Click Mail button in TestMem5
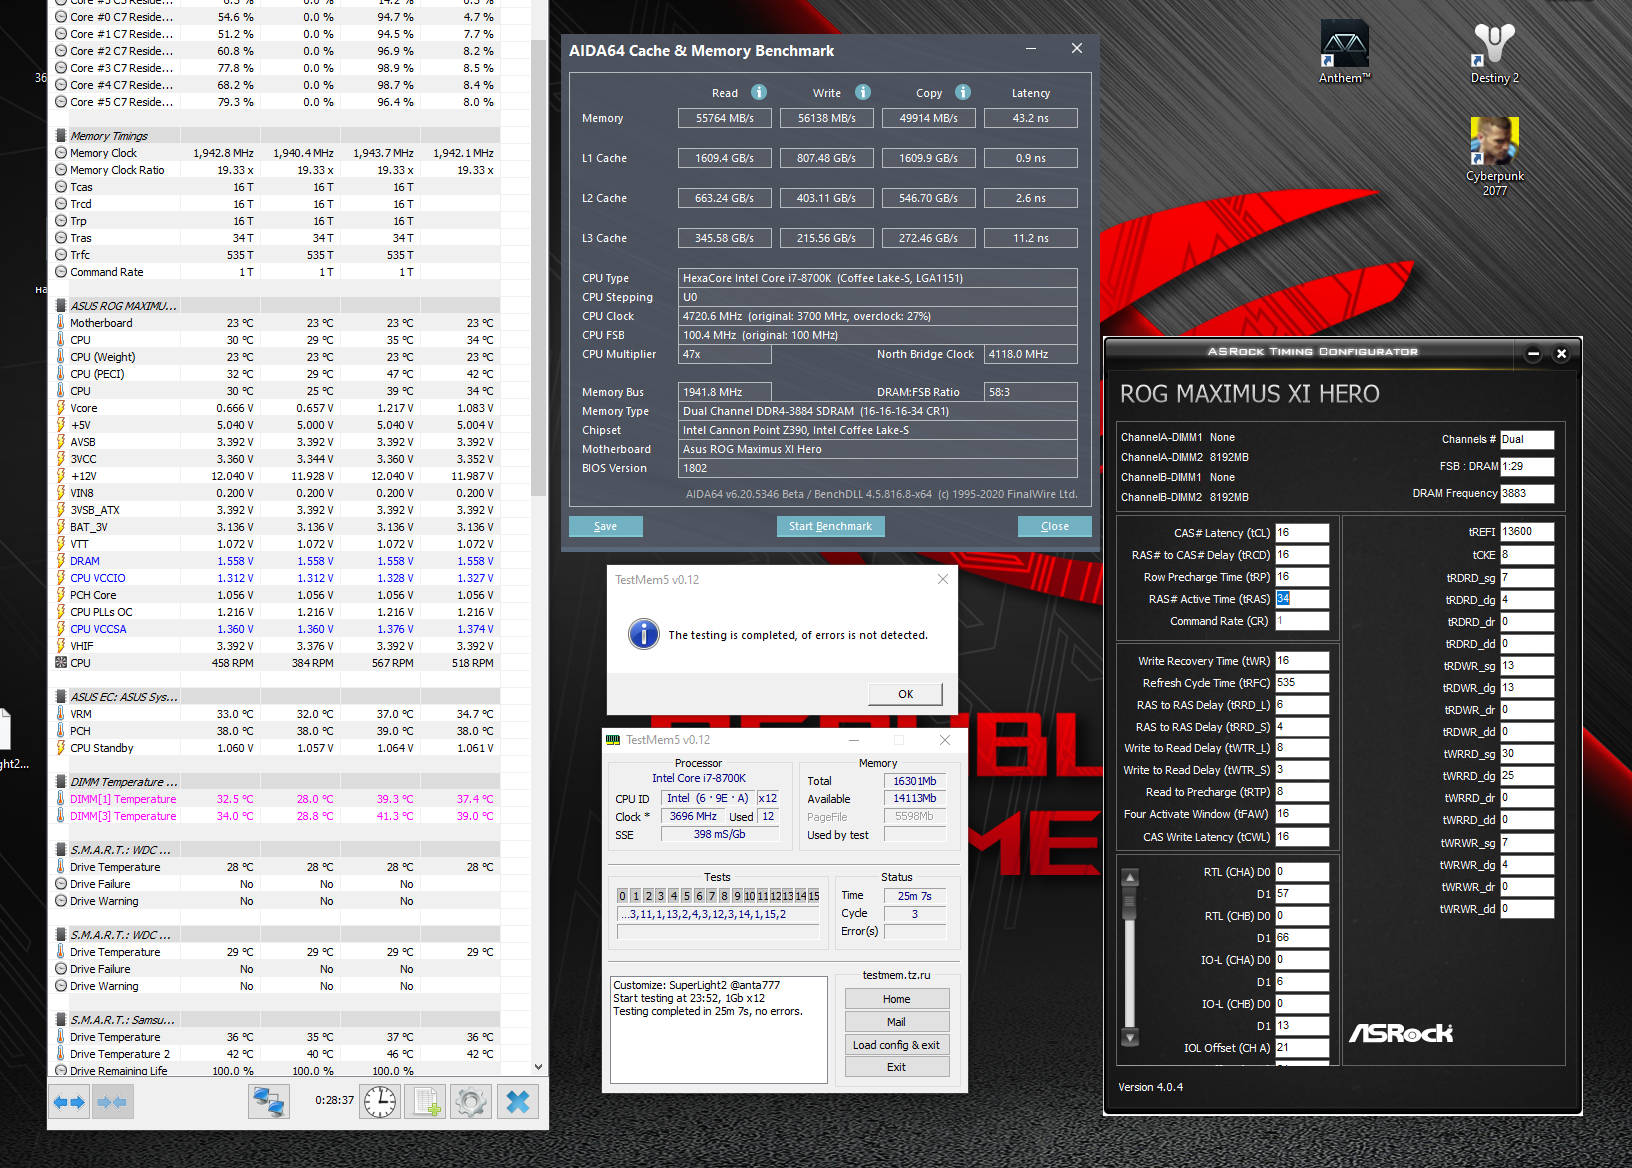This screenshot has width=1632, height=1168. click(897, 1022)
